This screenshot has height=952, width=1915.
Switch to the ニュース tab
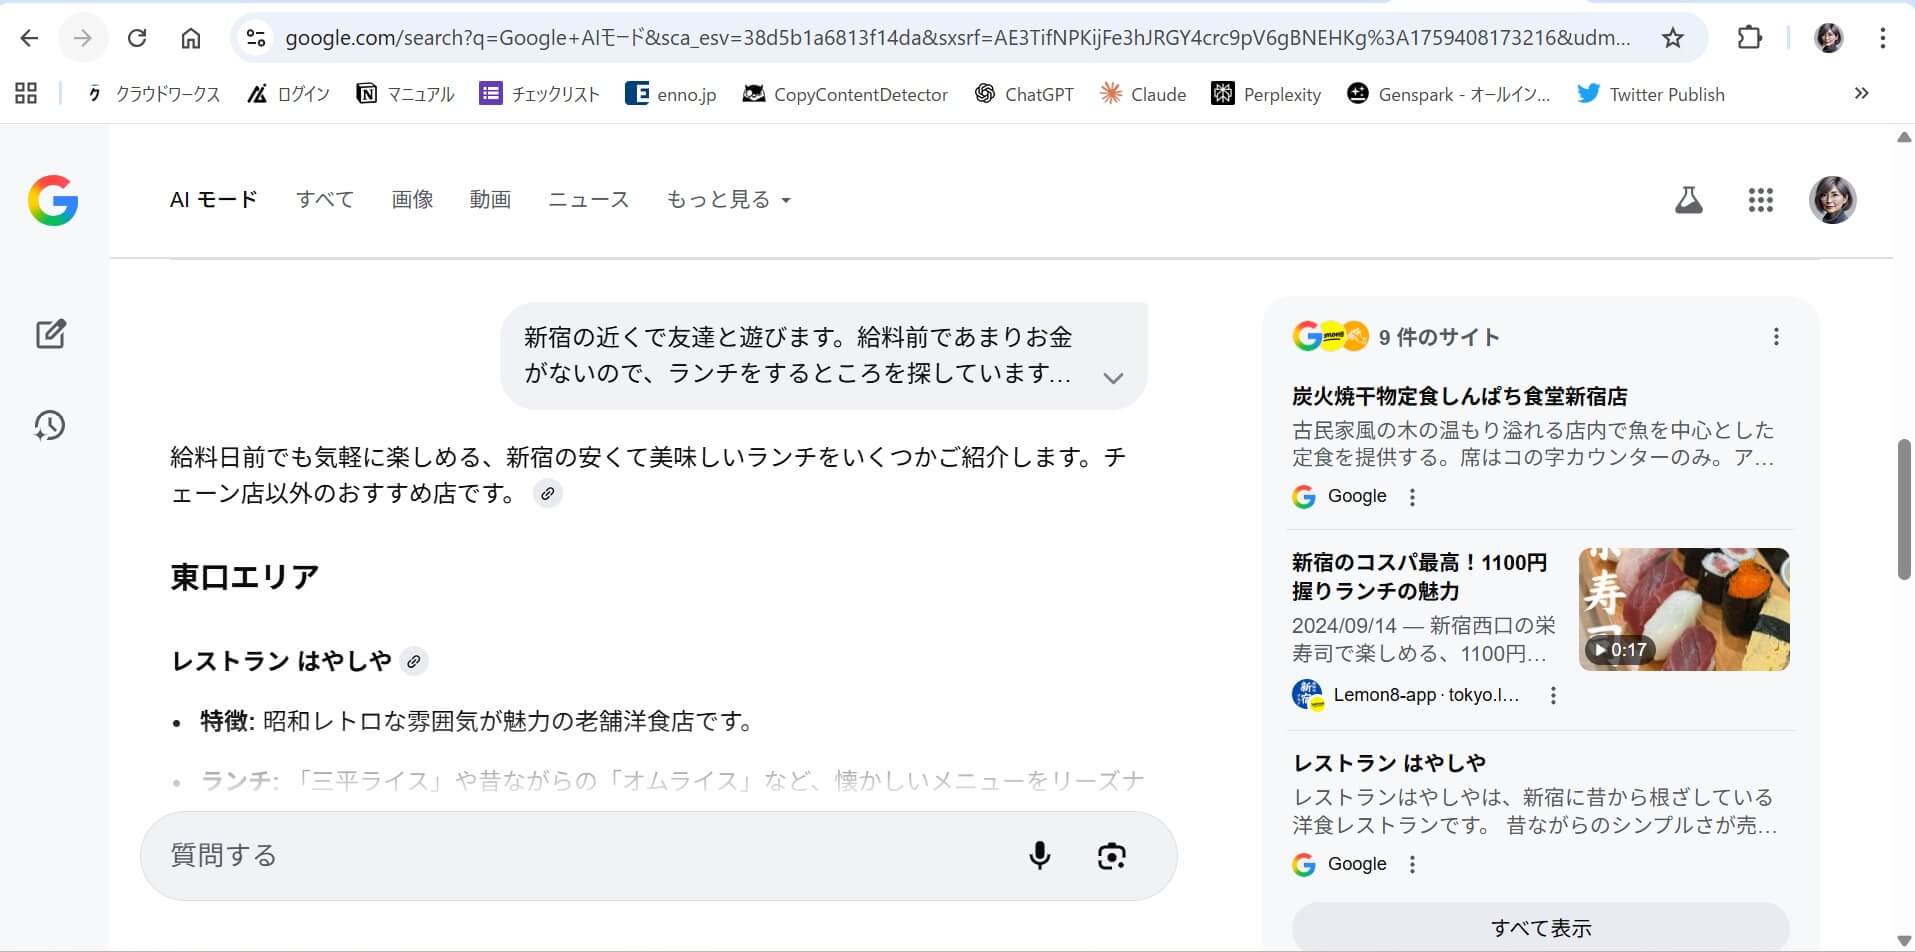pyautogui.click(x=588, y=200)
